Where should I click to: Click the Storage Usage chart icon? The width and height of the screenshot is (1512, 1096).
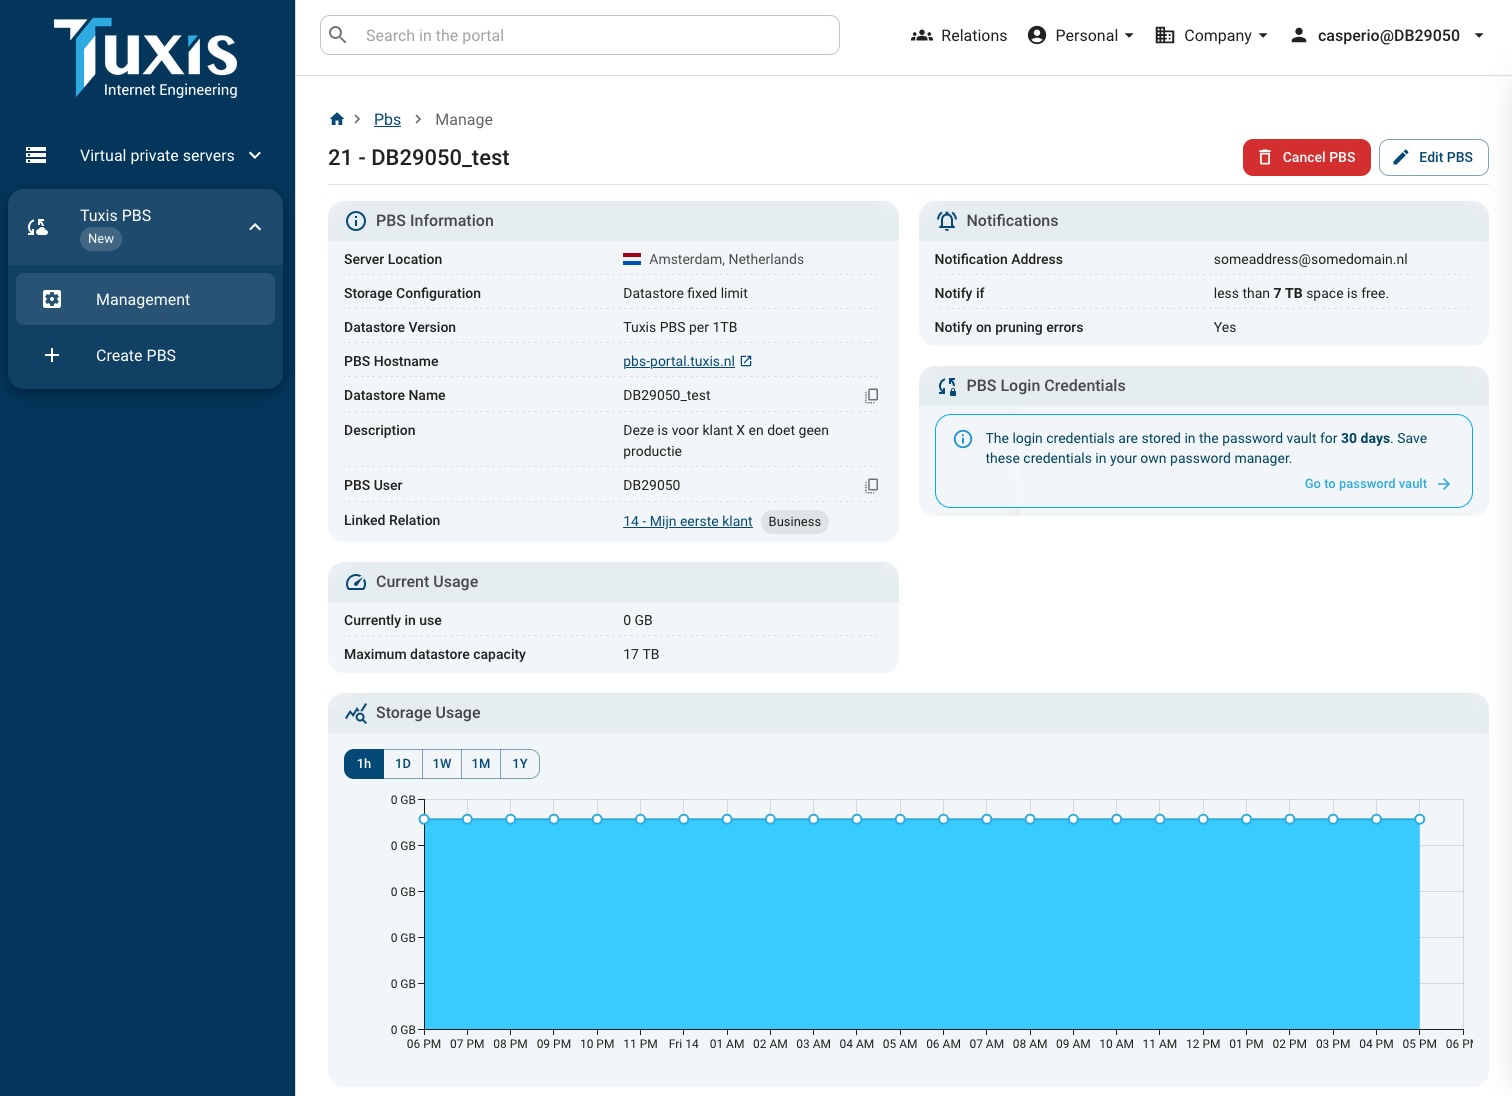355,713
